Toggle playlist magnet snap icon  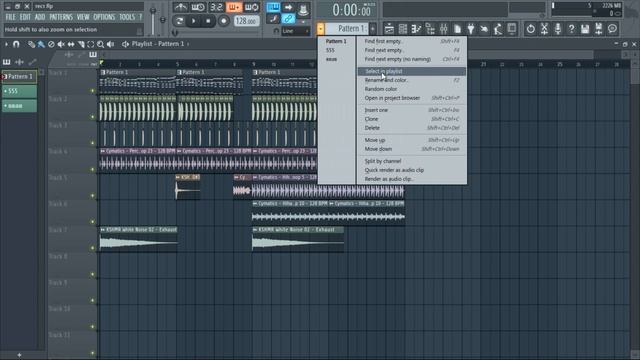[16, 44]
